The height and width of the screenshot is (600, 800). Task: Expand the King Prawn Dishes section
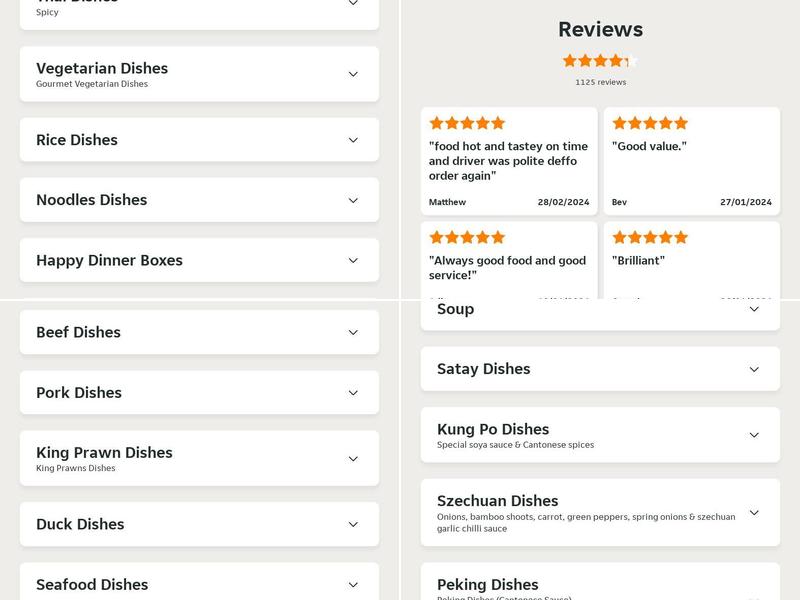pos(197,458)
